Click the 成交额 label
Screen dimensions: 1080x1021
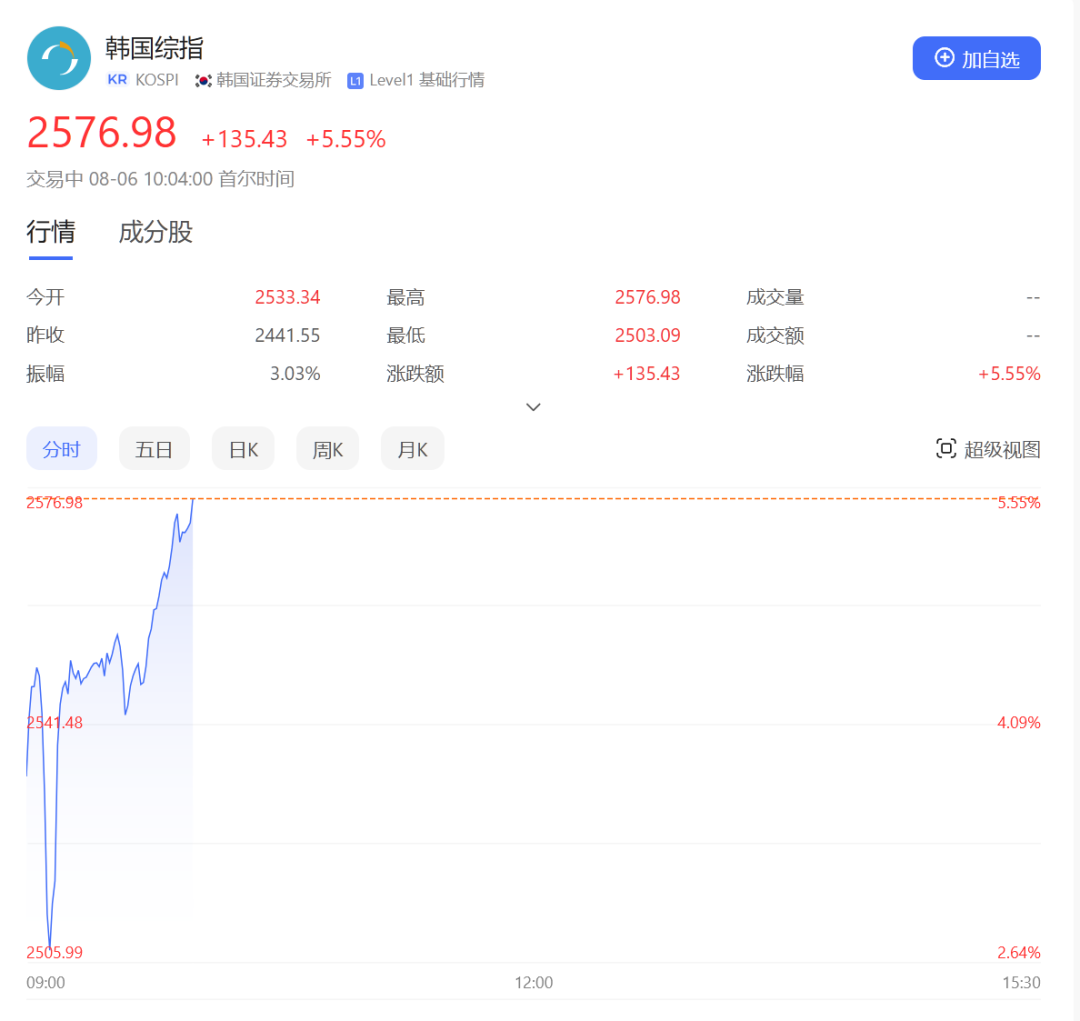pyautogui.click(x=775, y=336)
